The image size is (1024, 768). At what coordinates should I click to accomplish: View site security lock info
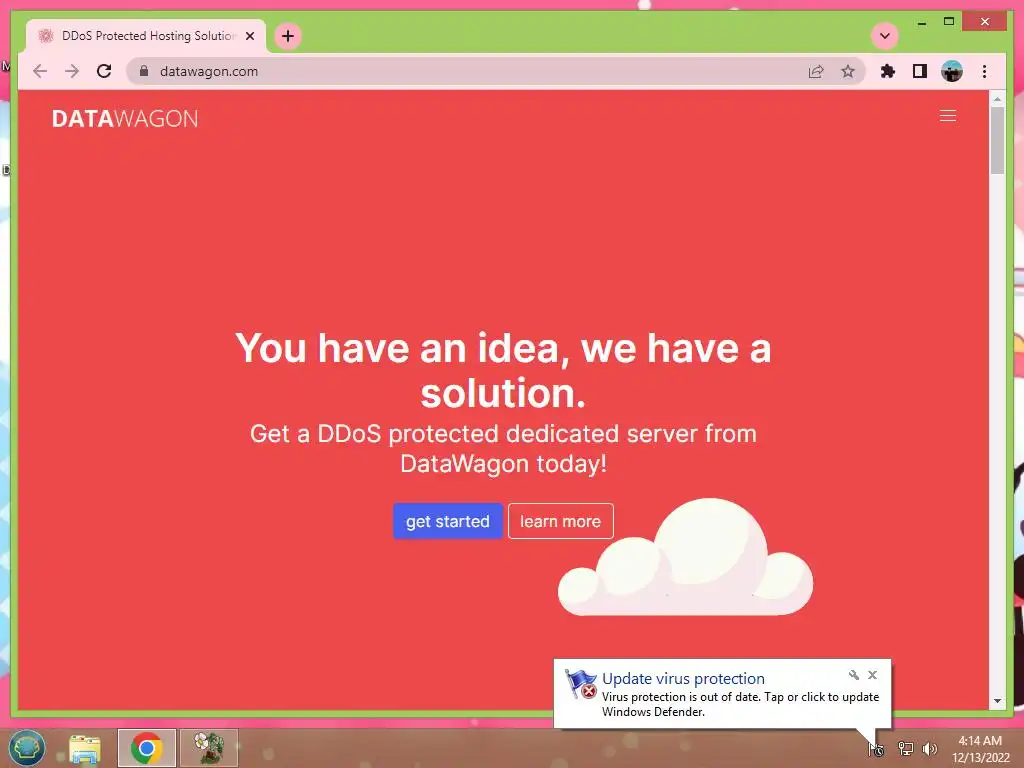(x=144, y=71)
